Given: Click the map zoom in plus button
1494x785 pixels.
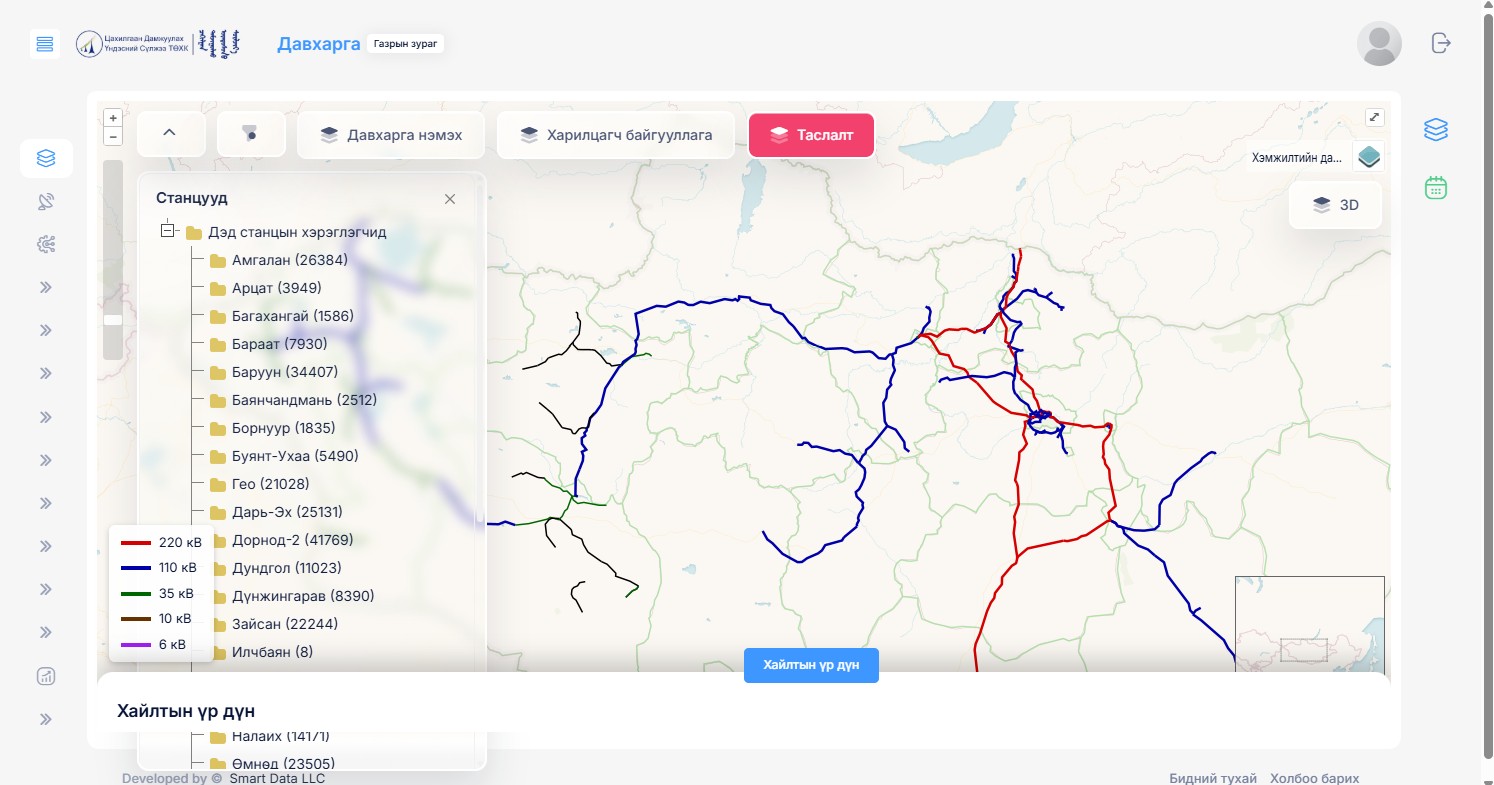Looking at the screenshot, I should [113, 118].
